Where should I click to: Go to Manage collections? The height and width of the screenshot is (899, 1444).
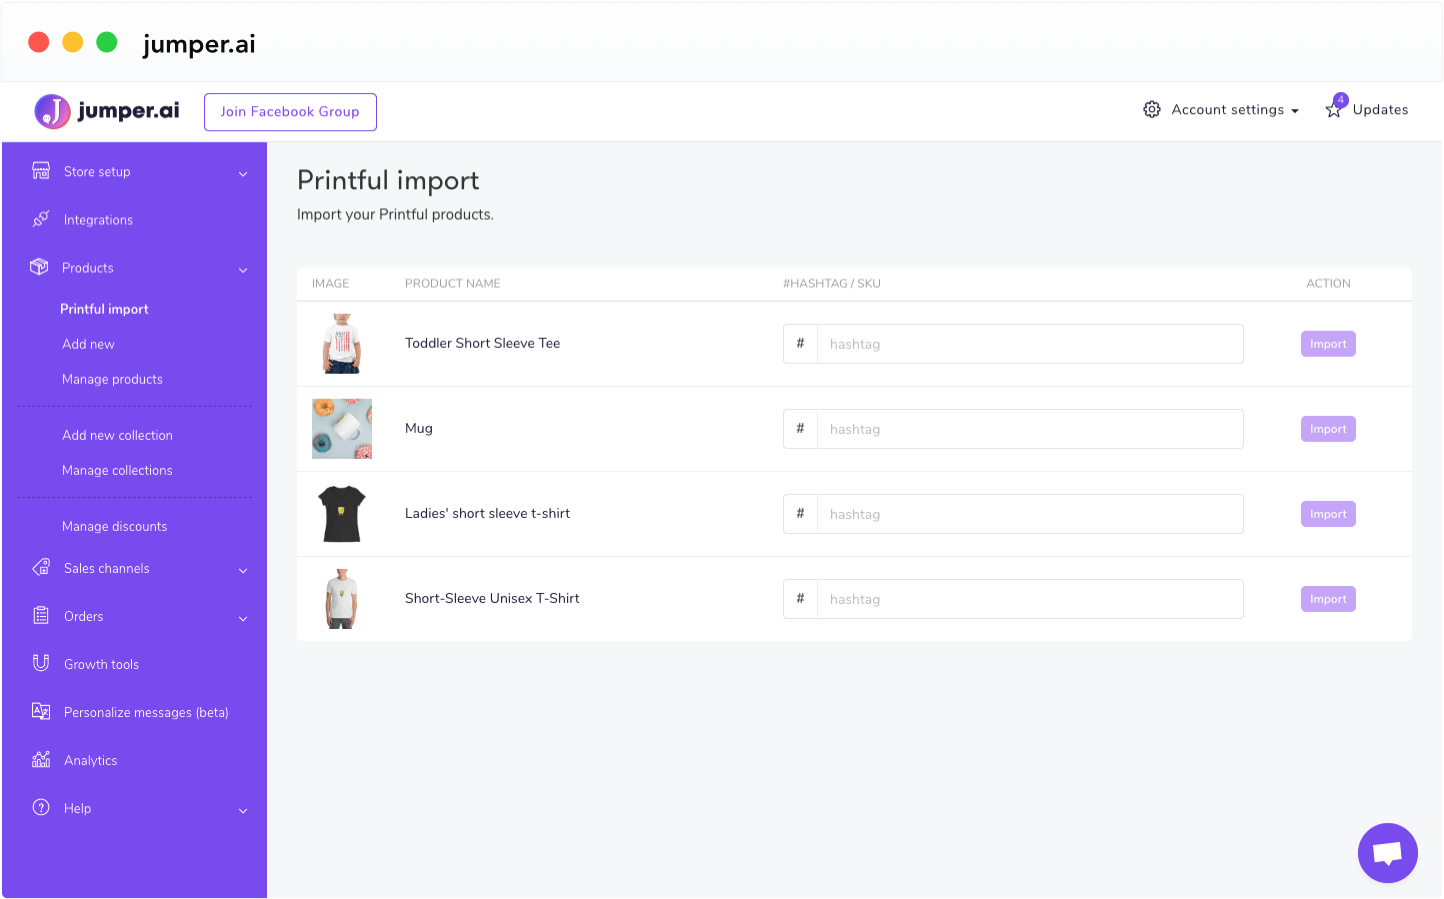click(117, 470)
